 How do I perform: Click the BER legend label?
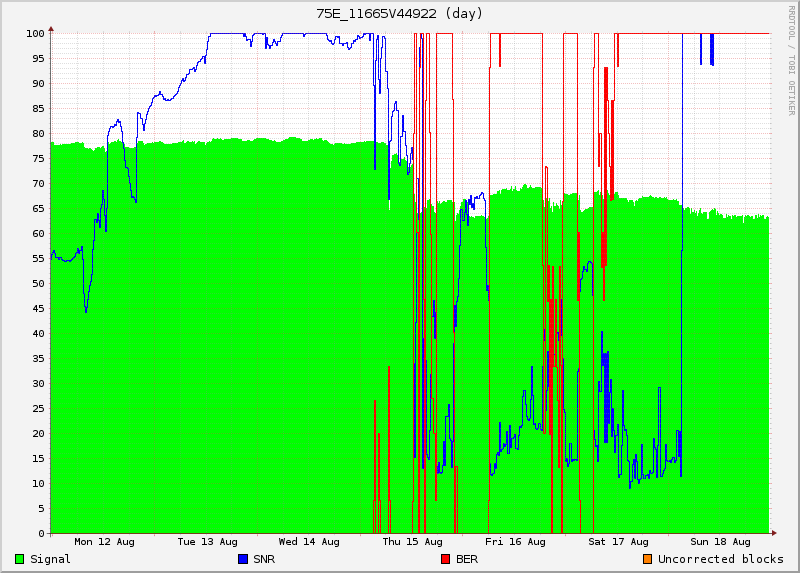467,559
